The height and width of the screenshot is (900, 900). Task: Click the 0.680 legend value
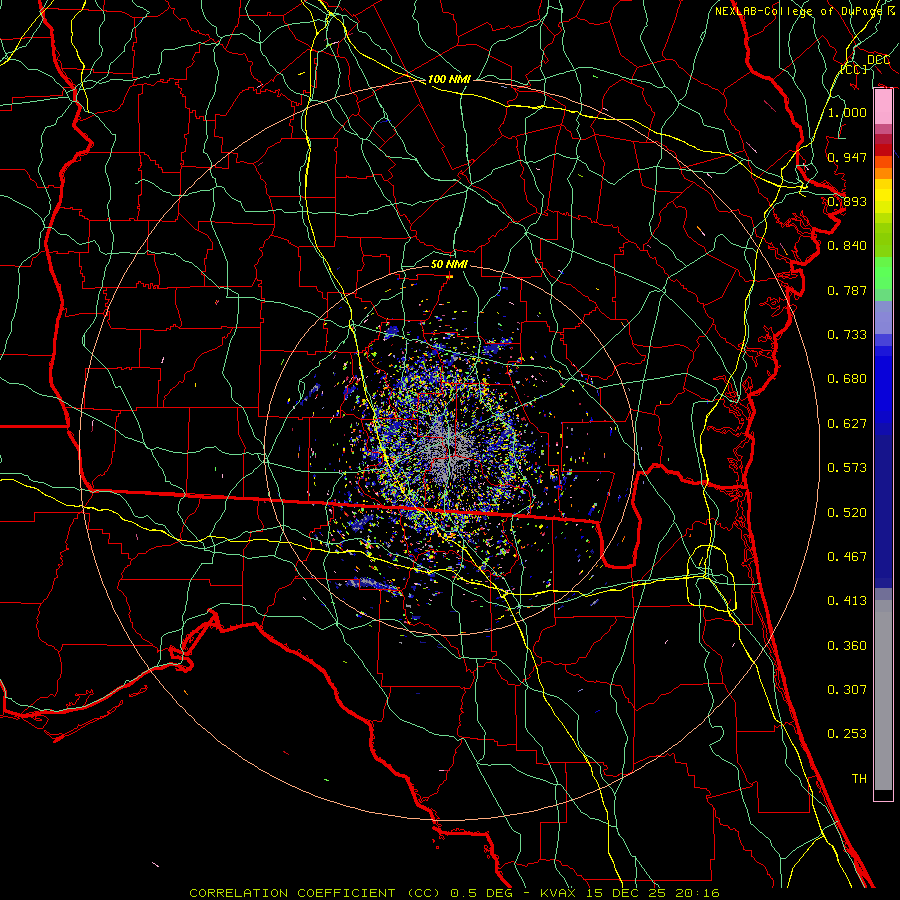tap(847, 379)
